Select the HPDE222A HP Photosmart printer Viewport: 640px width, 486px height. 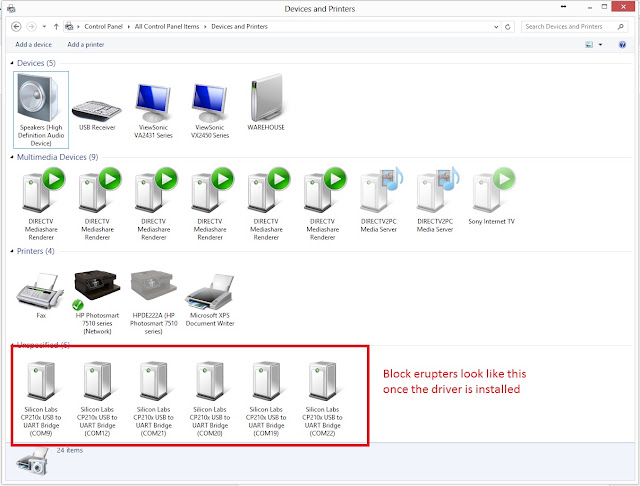[x=153, y=302]
